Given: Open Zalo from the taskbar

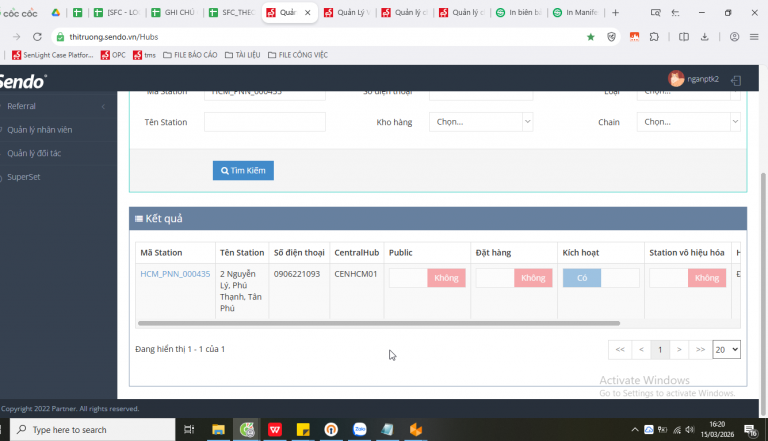Looking at the screenshot, I should [360, 429].
